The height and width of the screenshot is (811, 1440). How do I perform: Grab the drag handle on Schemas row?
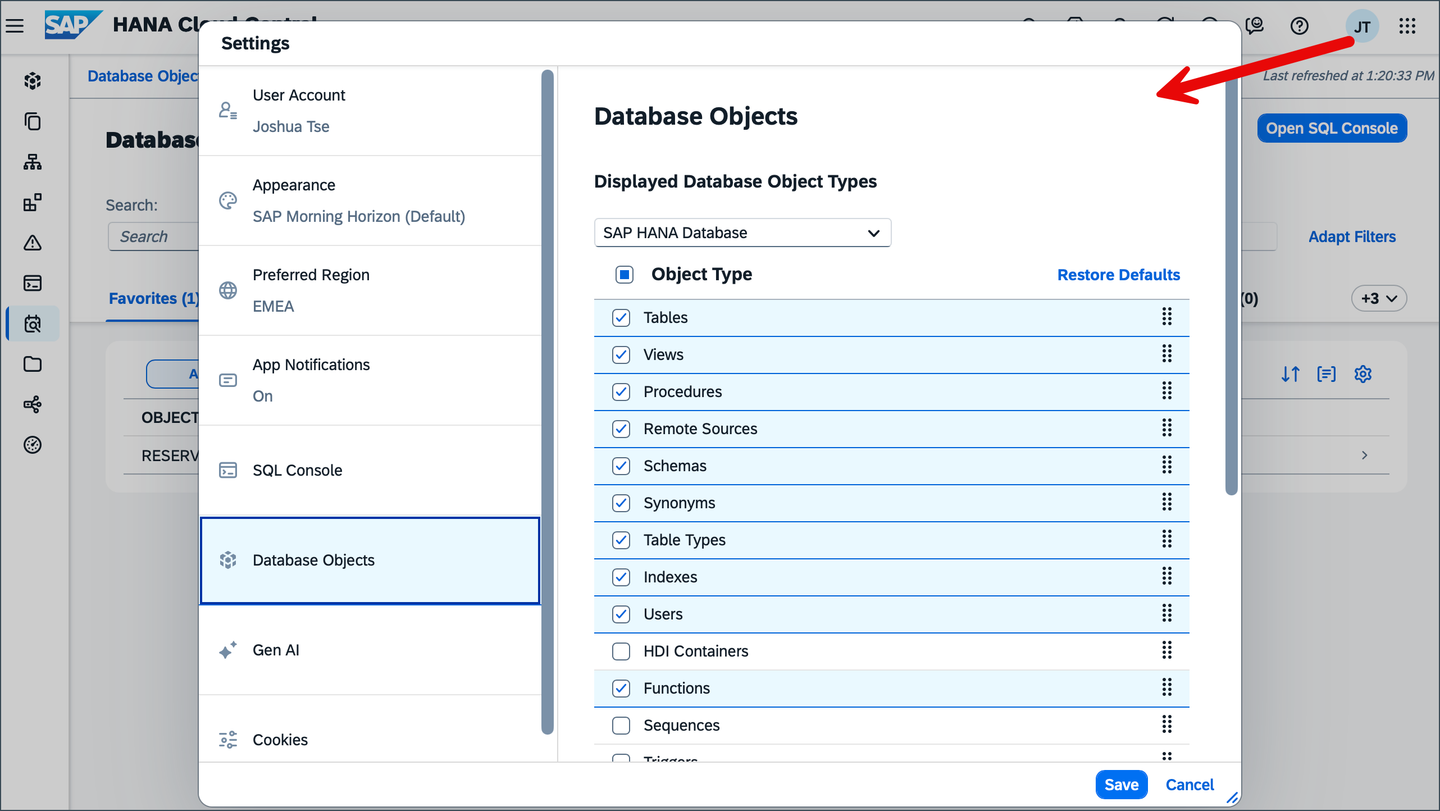[1166, 465]
